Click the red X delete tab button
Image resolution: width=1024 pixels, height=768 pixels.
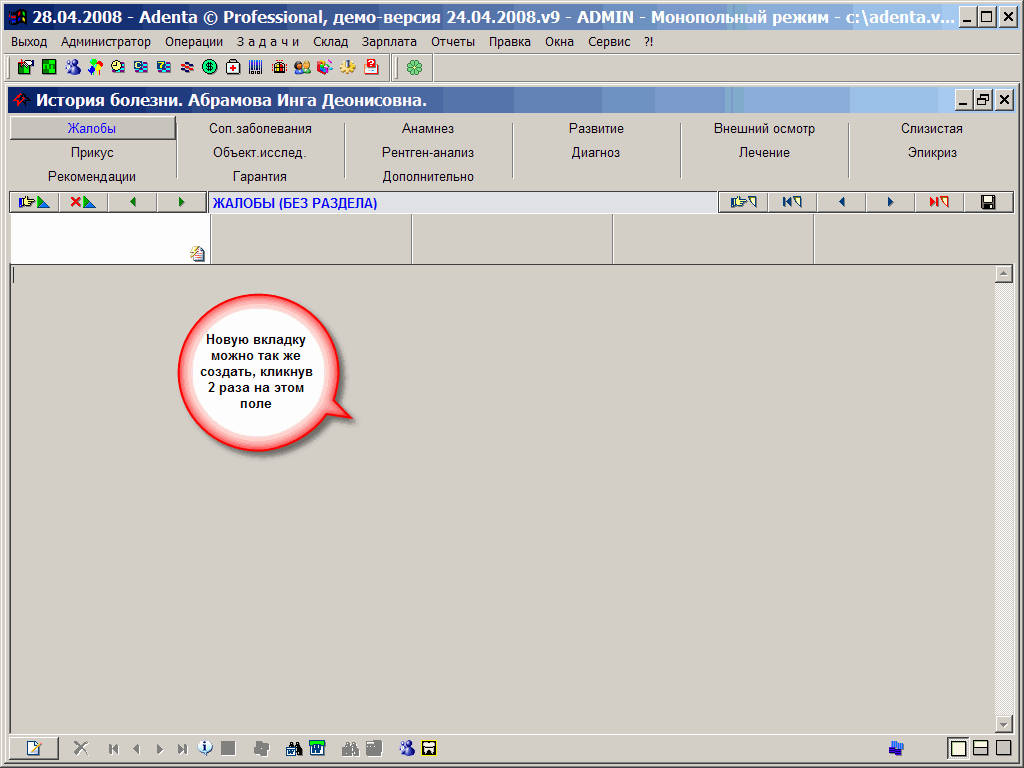[x=83, y=202]
